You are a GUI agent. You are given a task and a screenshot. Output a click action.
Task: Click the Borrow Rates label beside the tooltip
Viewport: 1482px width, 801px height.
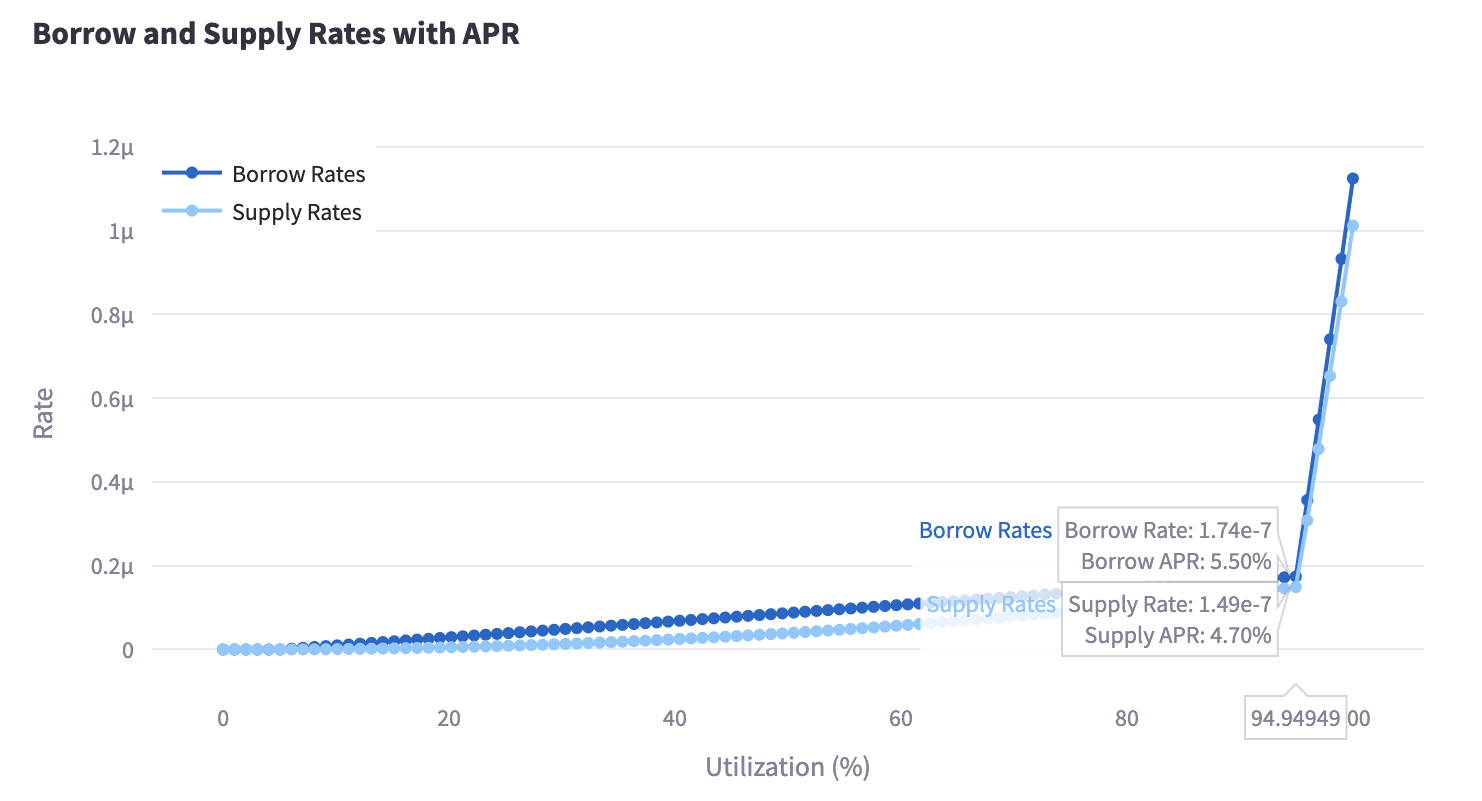[985, 530]
